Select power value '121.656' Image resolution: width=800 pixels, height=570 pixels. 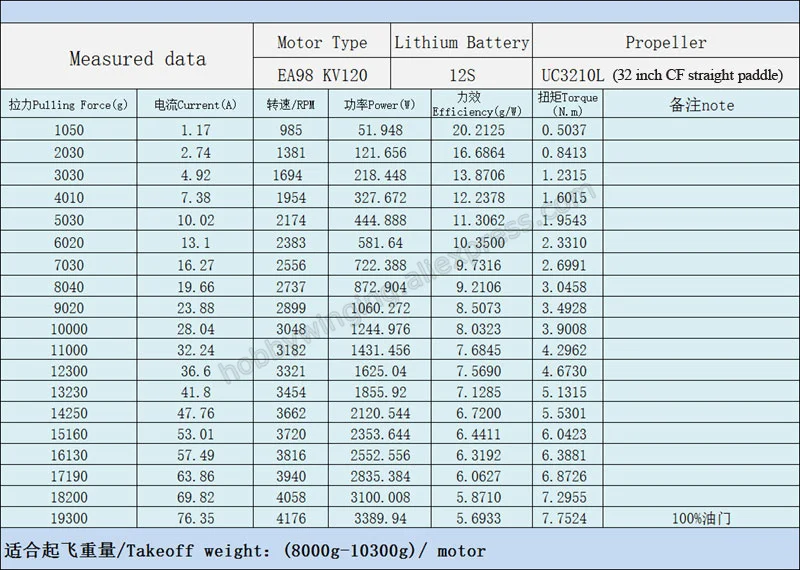coord(380,152)
